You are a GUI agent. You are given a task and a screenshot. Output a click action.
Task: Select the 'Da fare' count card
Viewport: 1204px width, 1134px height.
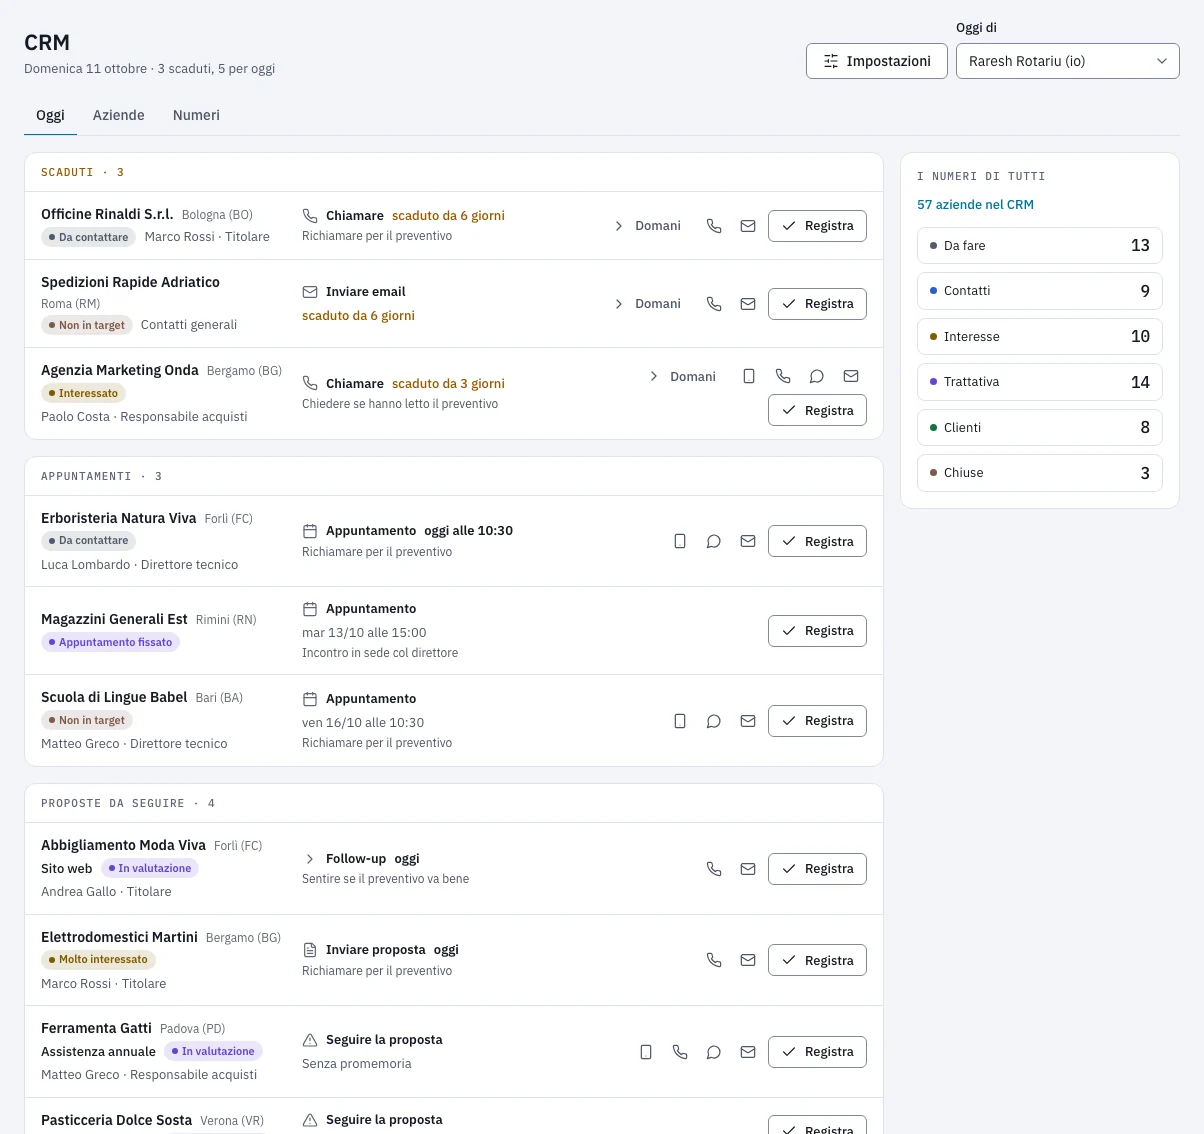(1040, 245)
